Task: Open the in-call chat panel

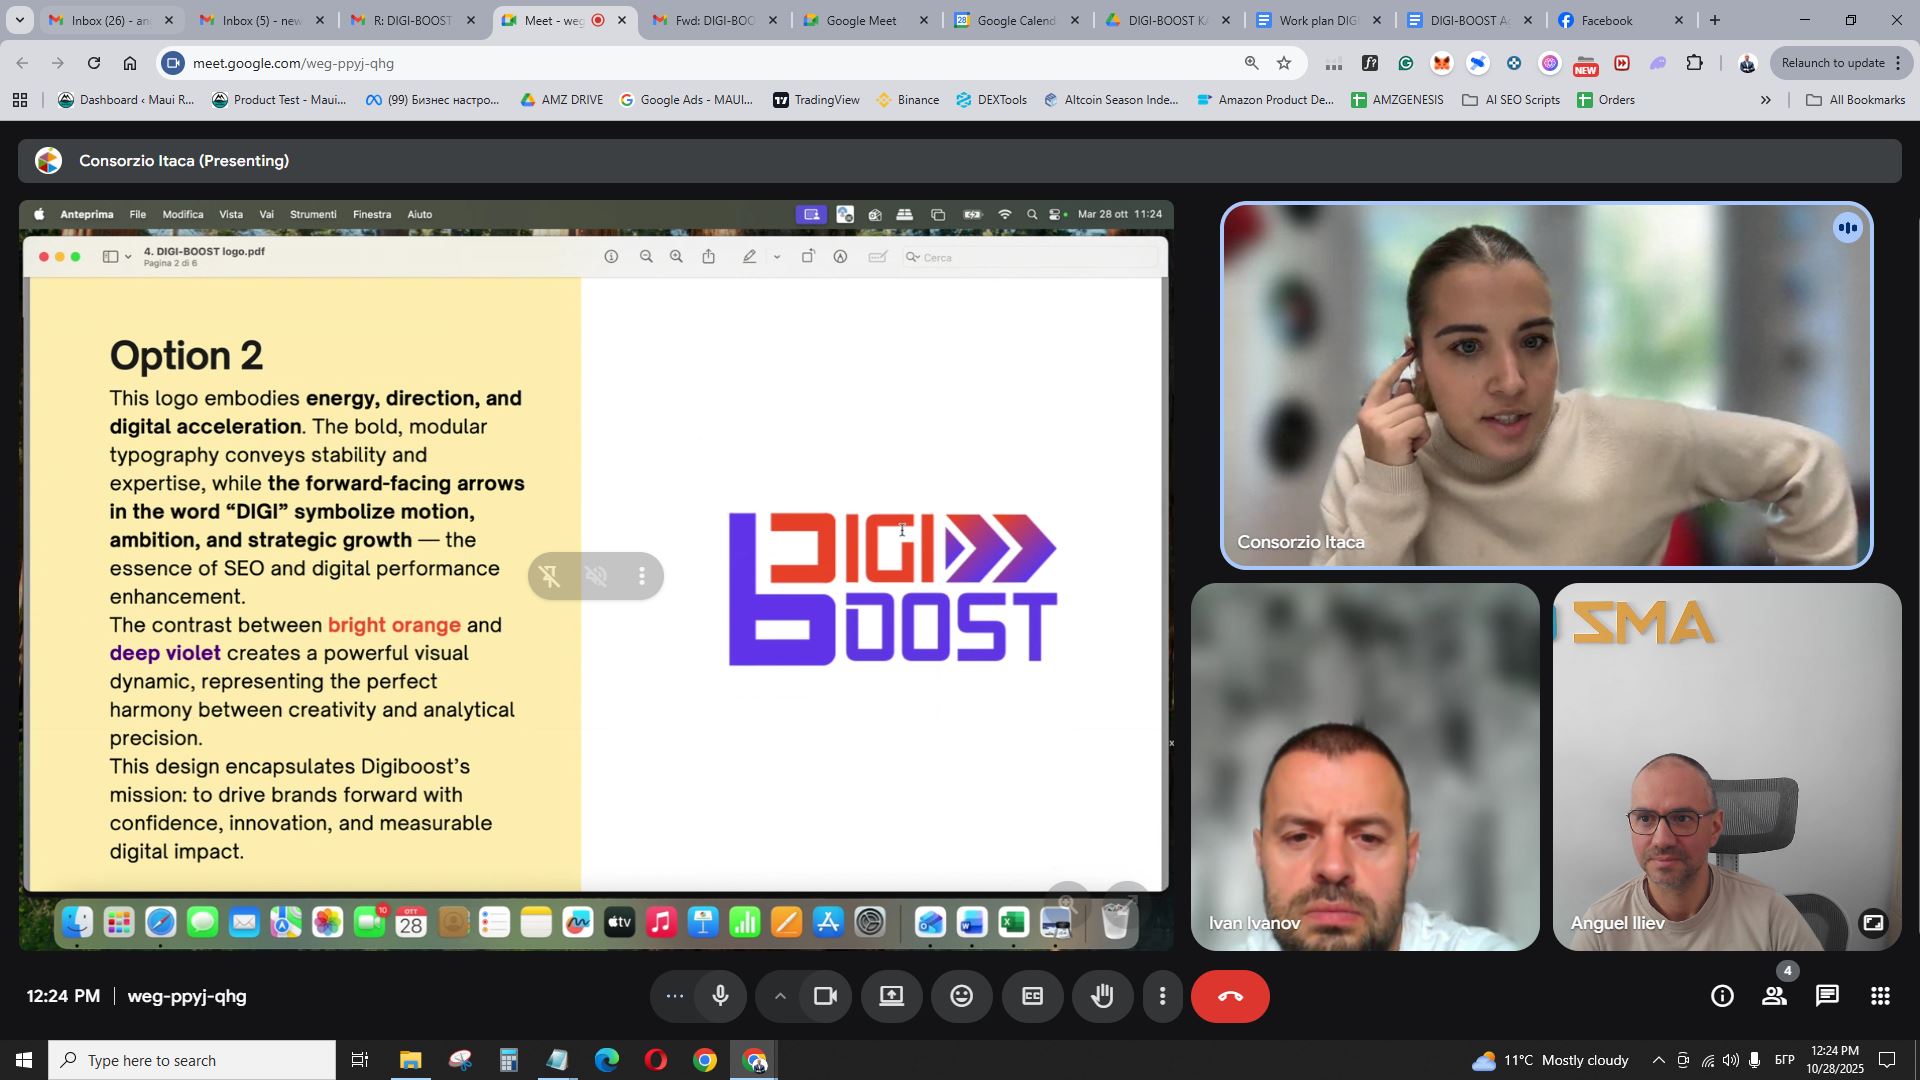Action: (1827, 996)
